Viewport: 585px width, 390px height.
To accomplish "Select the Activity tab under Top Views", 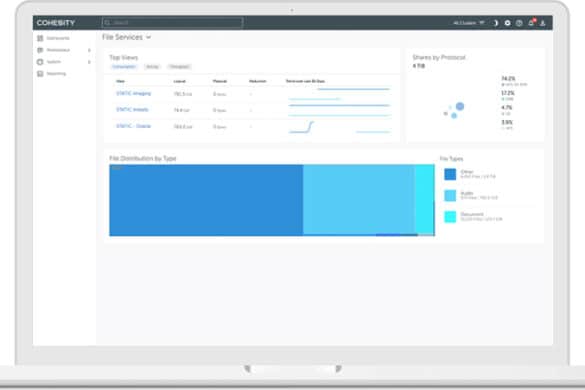I will tap(152, 66).
